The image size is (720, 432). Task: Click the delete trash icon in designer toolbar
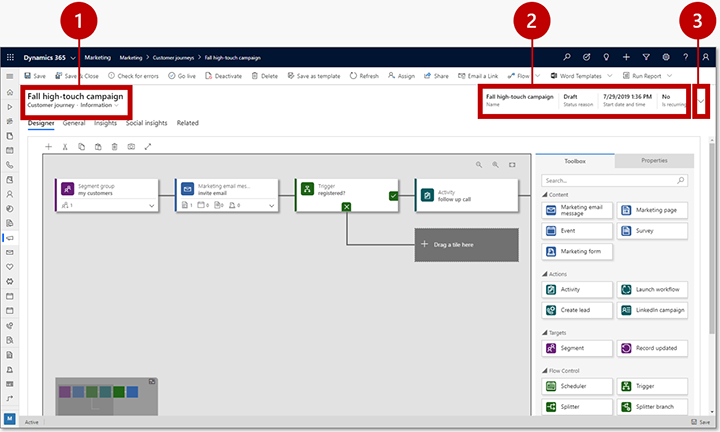click(x=114, y=146)
